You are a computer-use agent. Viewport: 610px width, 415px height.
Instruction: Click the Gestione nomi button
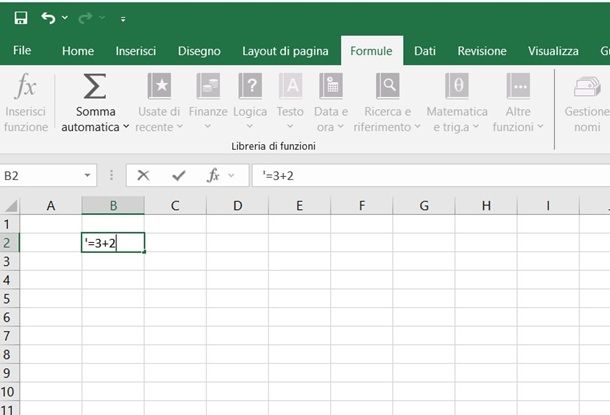tap(586, 104)
